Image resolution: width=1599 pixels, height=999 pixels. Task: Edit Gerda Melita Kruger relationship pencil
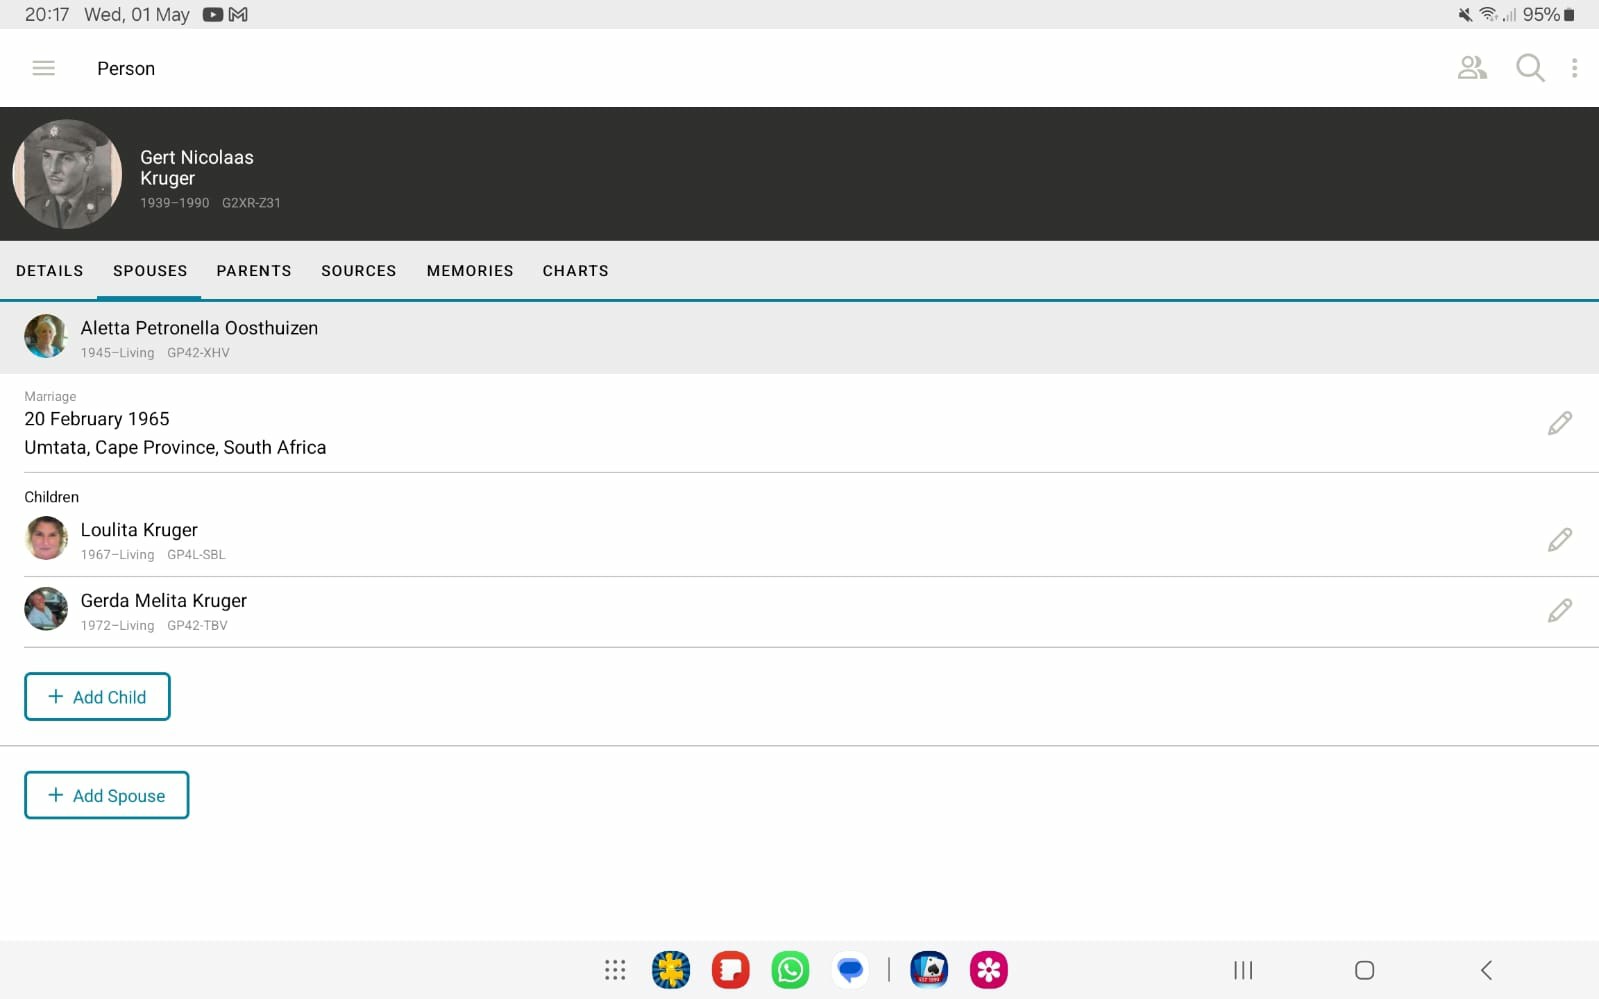[x=1559, y=611]
